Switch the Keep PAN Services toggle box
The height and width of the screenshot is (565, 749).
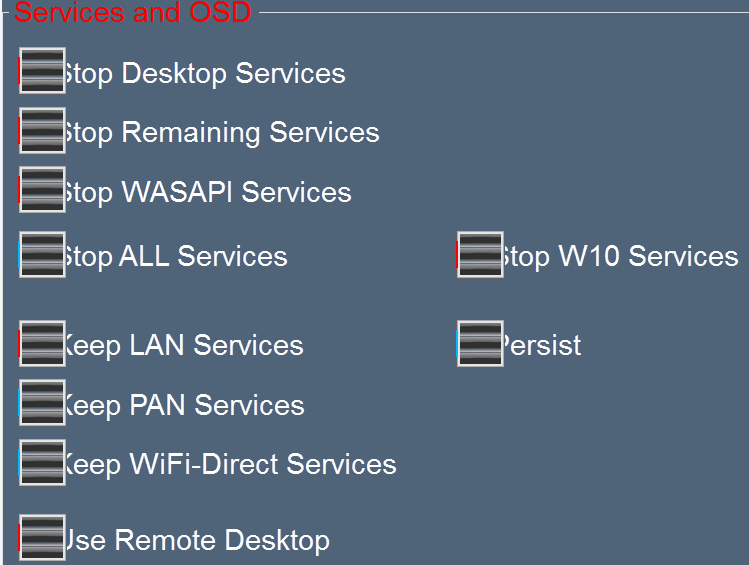coord(42,403)
